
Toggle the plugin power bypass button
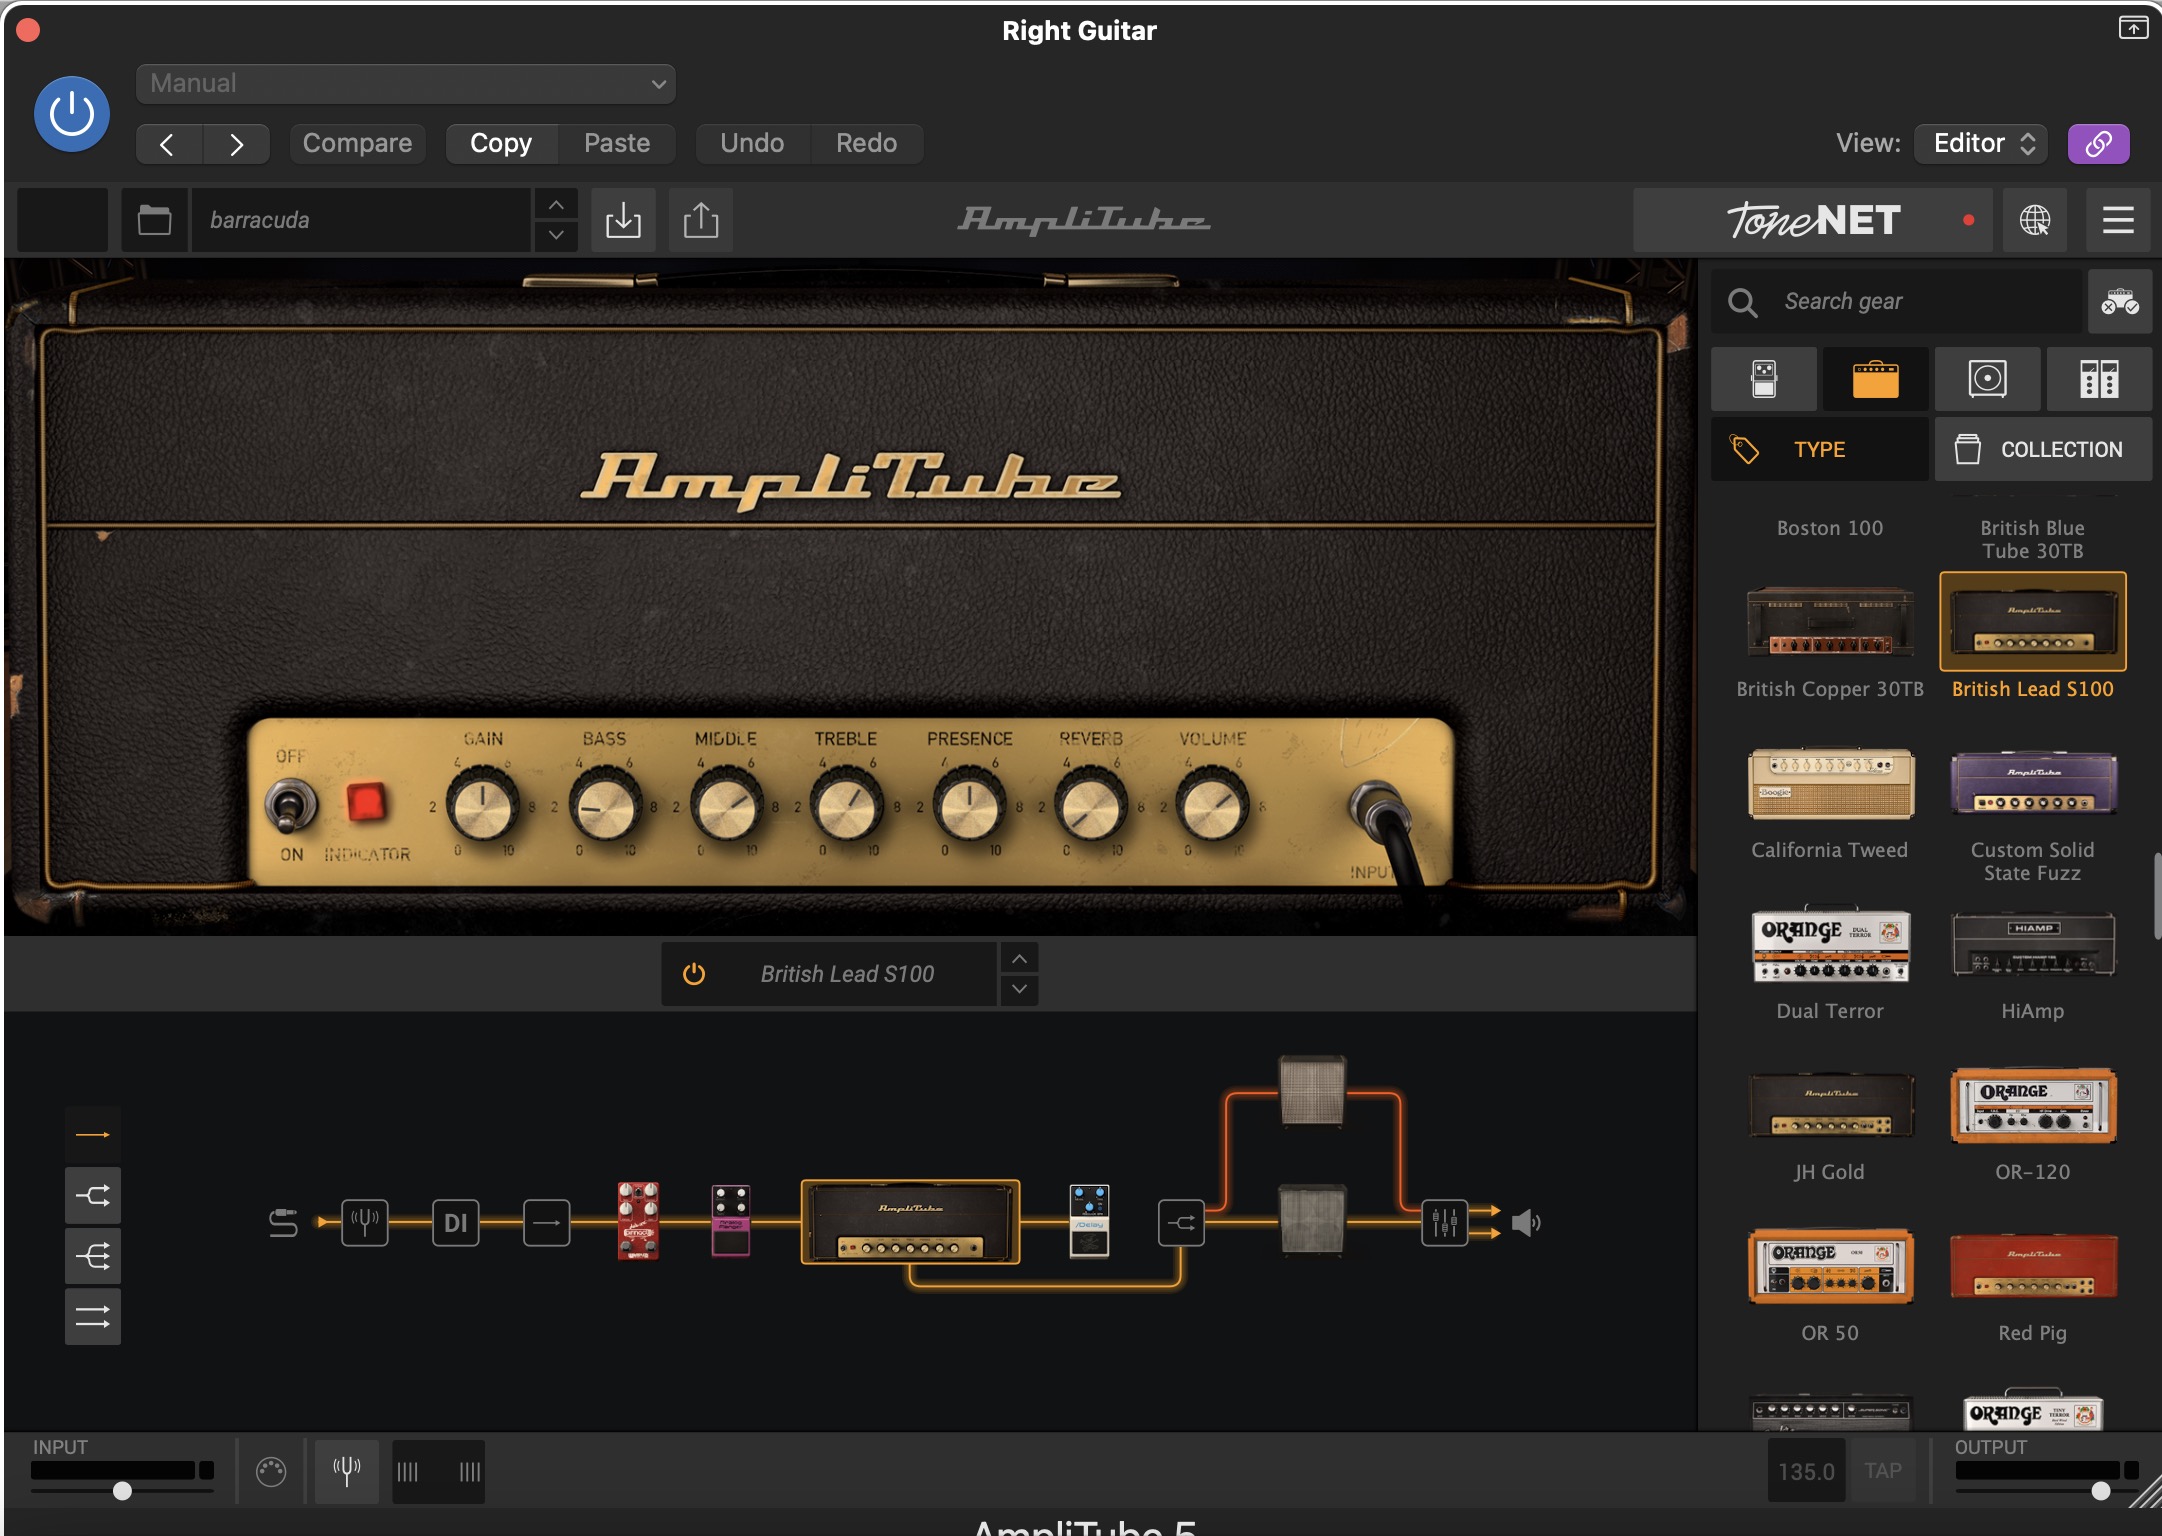72,114
